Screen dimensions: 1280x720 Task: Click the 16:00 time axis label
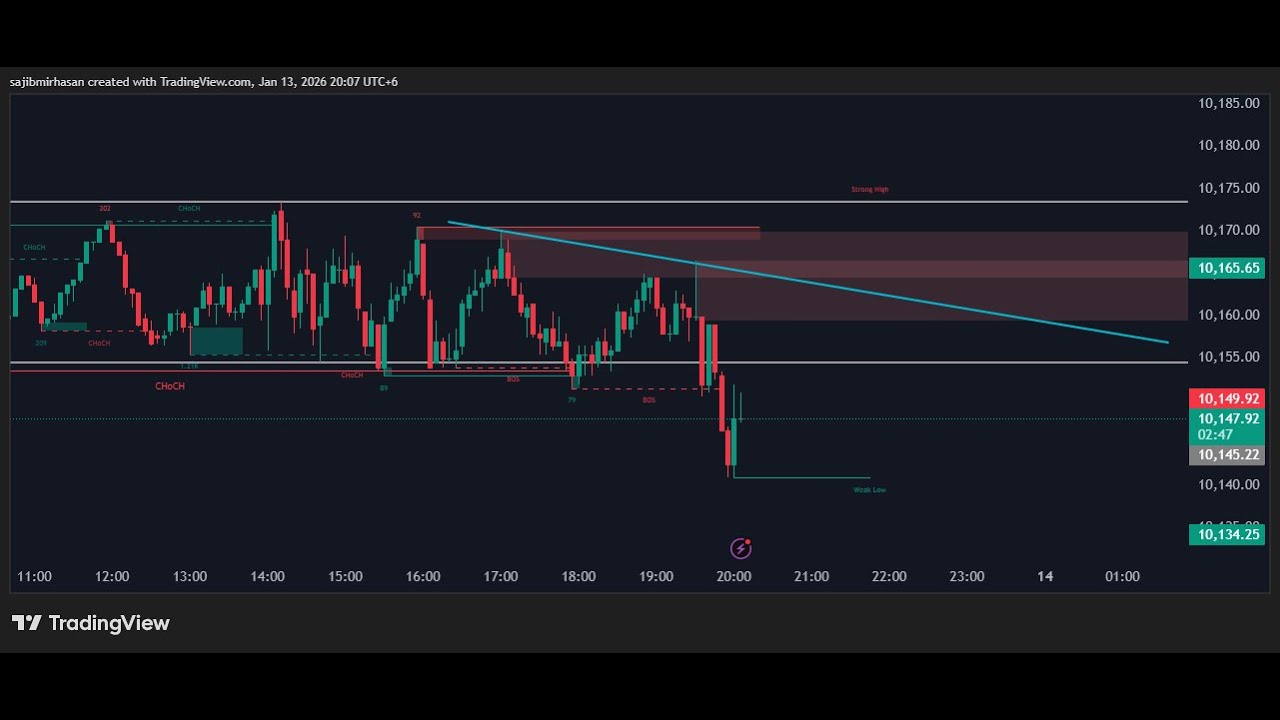coord(423,577)
